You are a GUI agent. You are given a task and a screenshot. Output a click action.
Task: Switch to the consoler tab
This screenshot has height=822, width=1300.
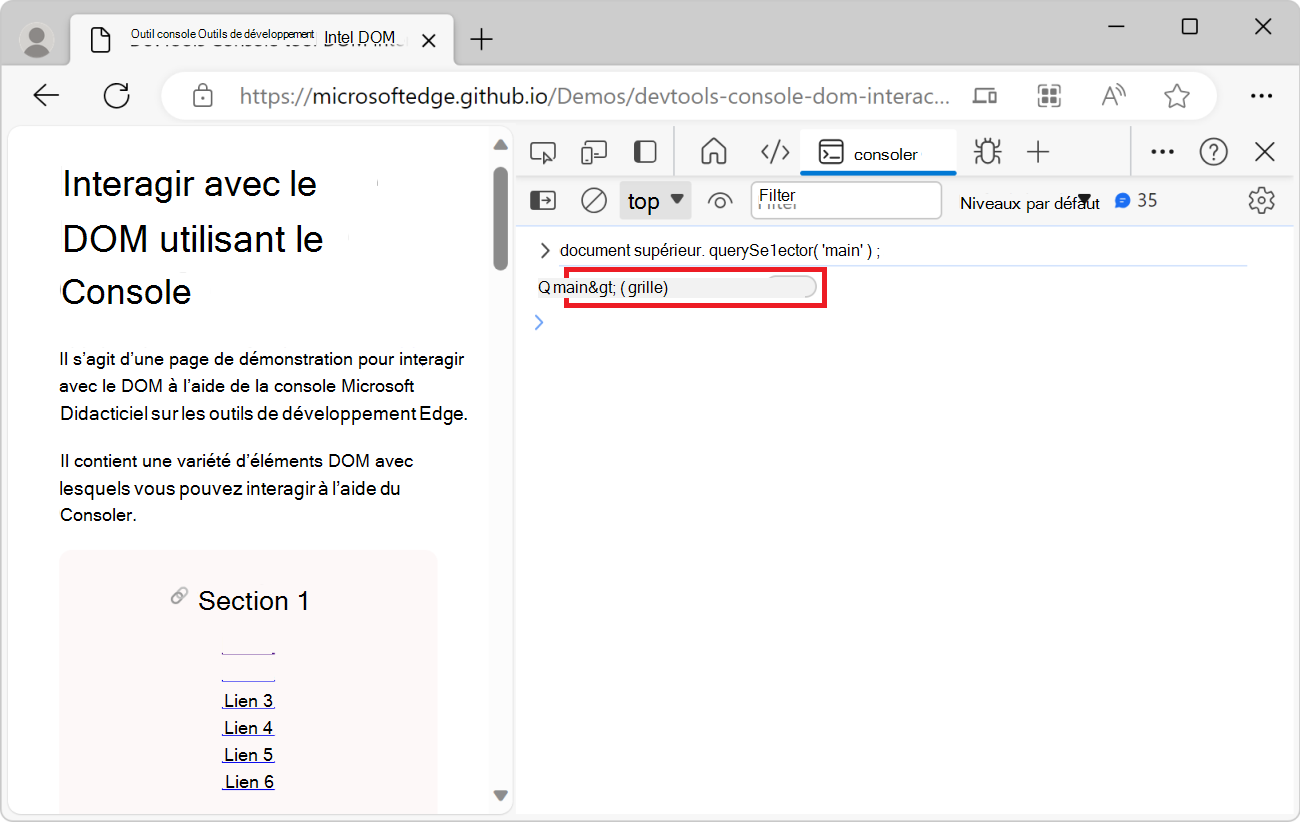point(878,153)
